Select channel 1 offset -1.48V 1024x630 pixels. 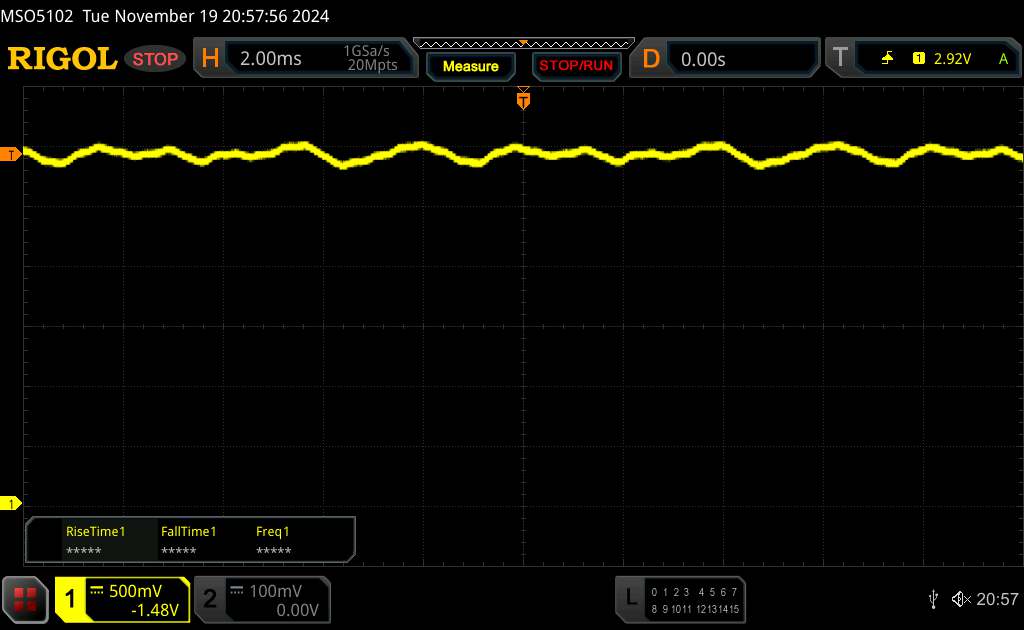pos(155,610)
